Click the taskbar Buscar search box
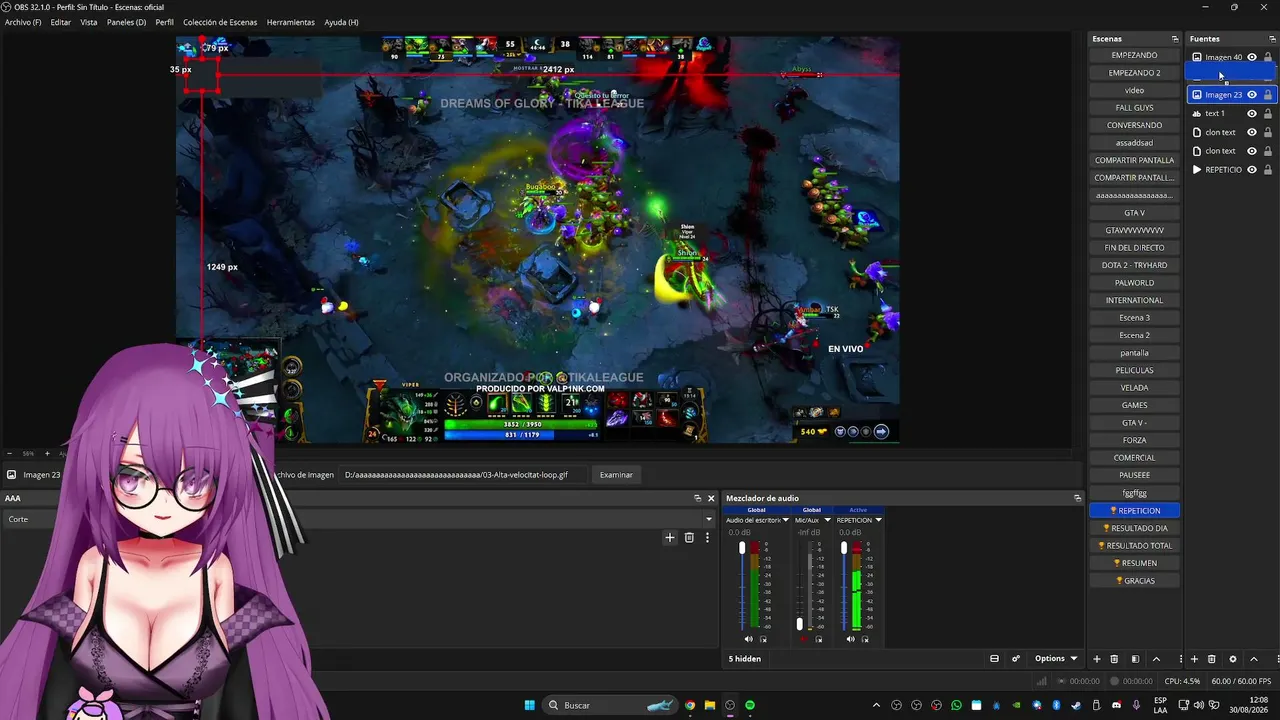 pyautogui.click(x=611, y=705)
